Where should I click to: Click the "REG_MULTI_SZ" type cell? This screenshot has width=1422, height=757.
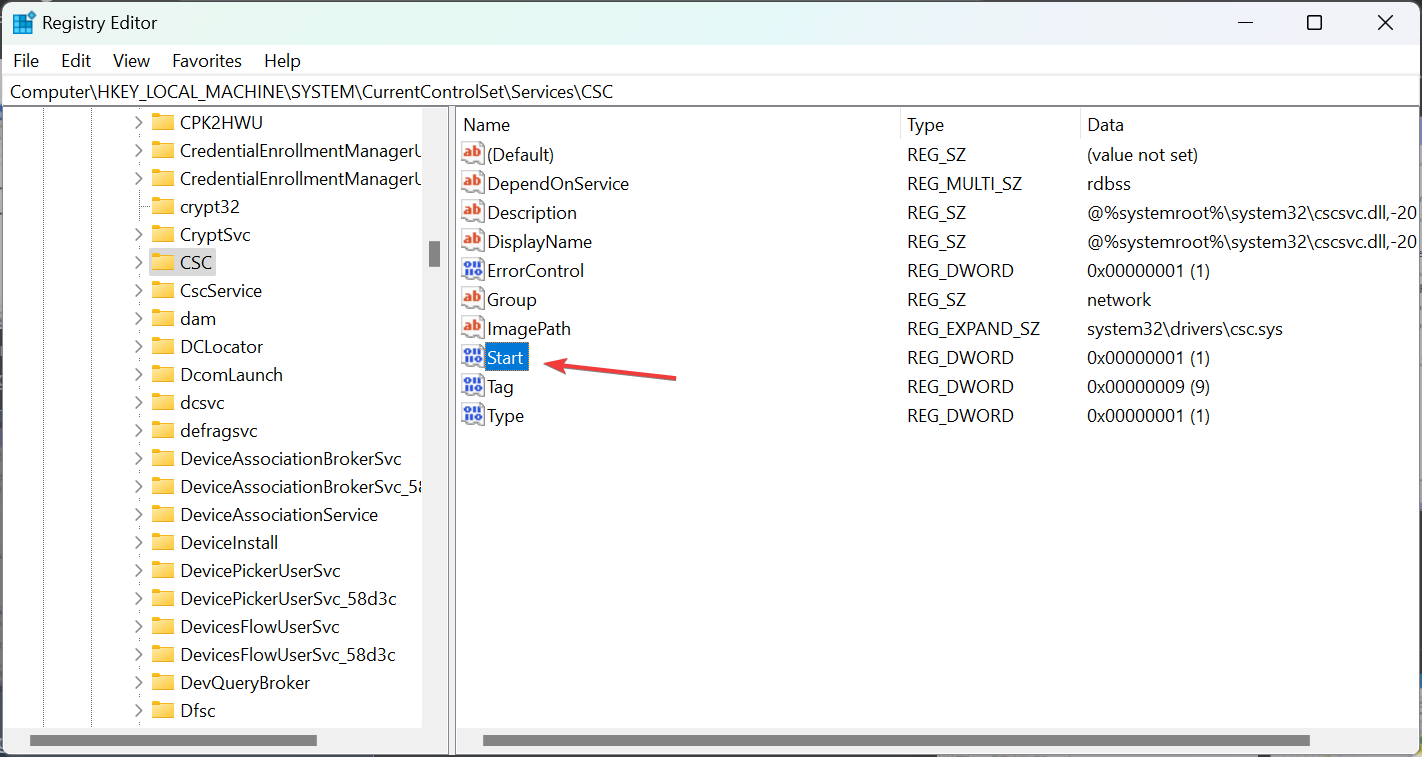point(964,183)
